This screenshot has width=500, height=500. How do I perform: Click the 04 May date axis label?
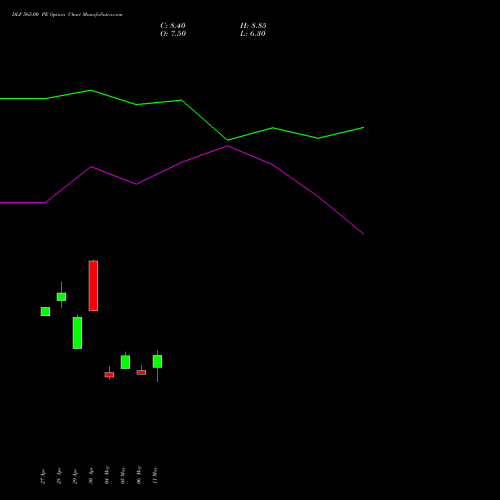(107, 475)
